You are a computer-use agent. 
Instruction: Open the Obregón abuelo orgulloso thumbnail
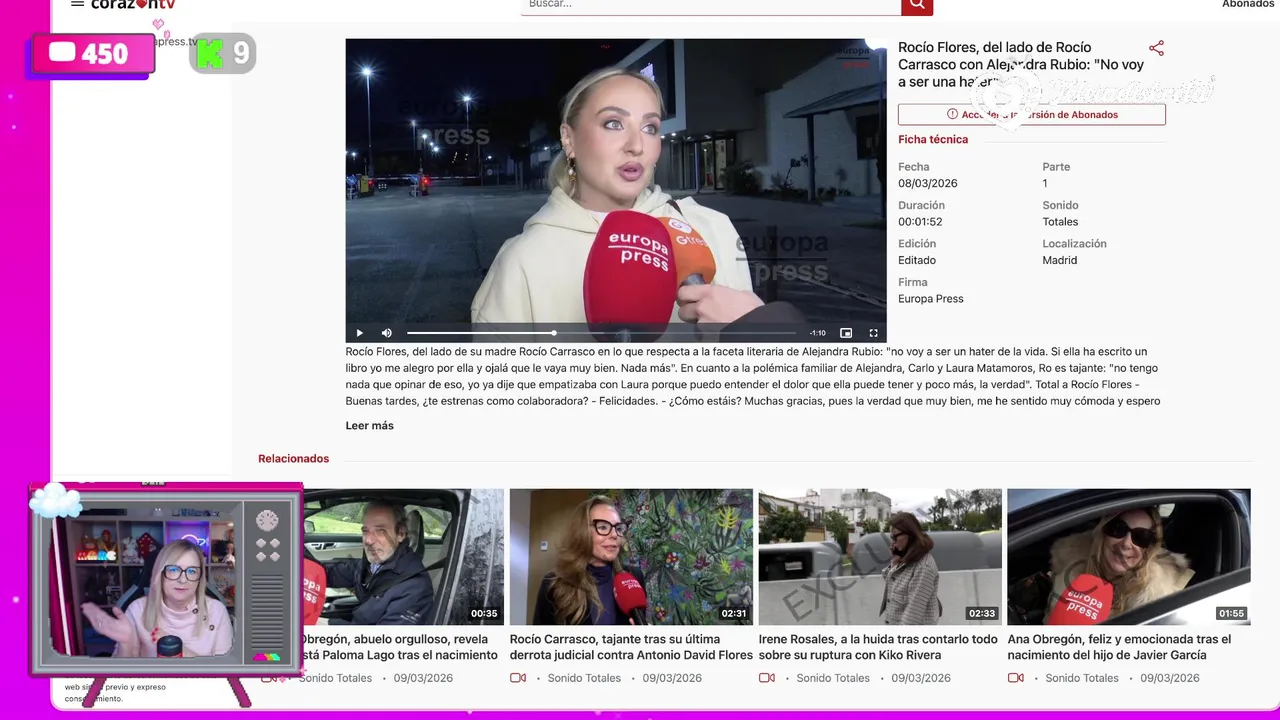(x=403, y=557)
